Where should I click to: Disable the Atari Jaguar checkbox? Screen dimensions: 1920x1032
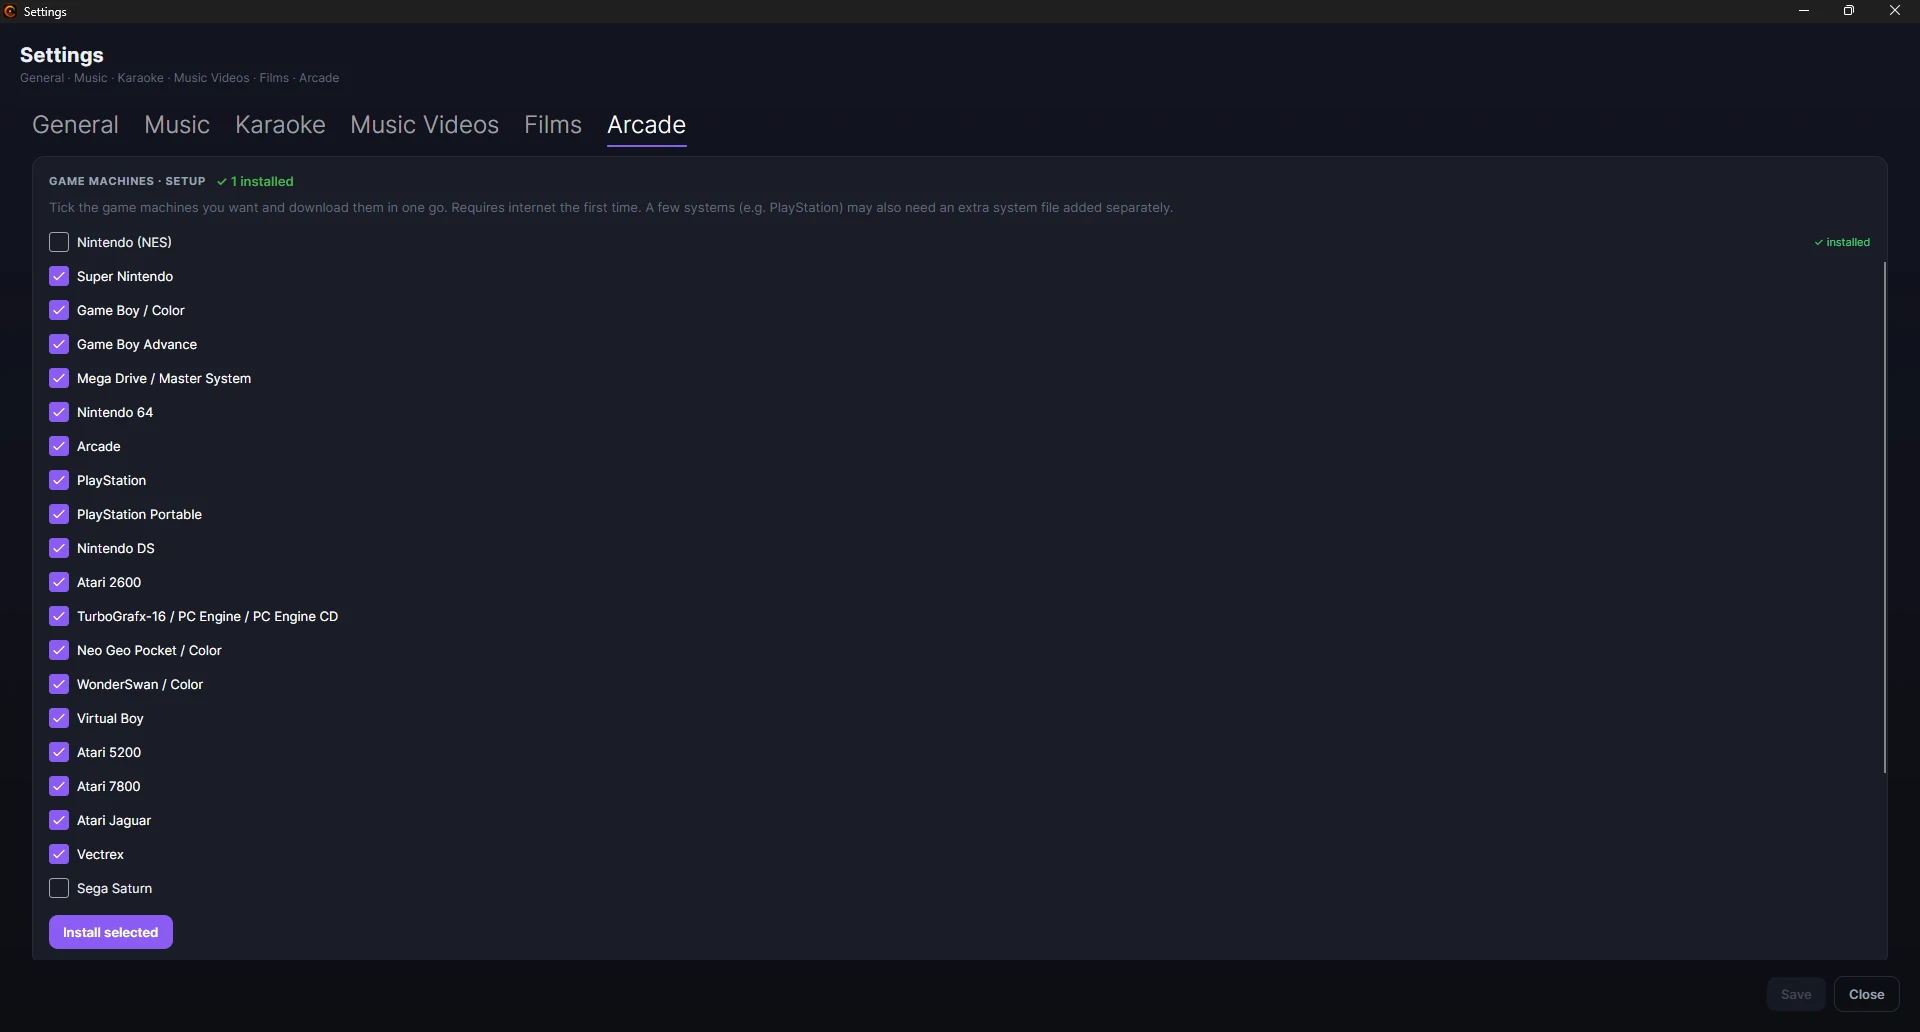59,821
